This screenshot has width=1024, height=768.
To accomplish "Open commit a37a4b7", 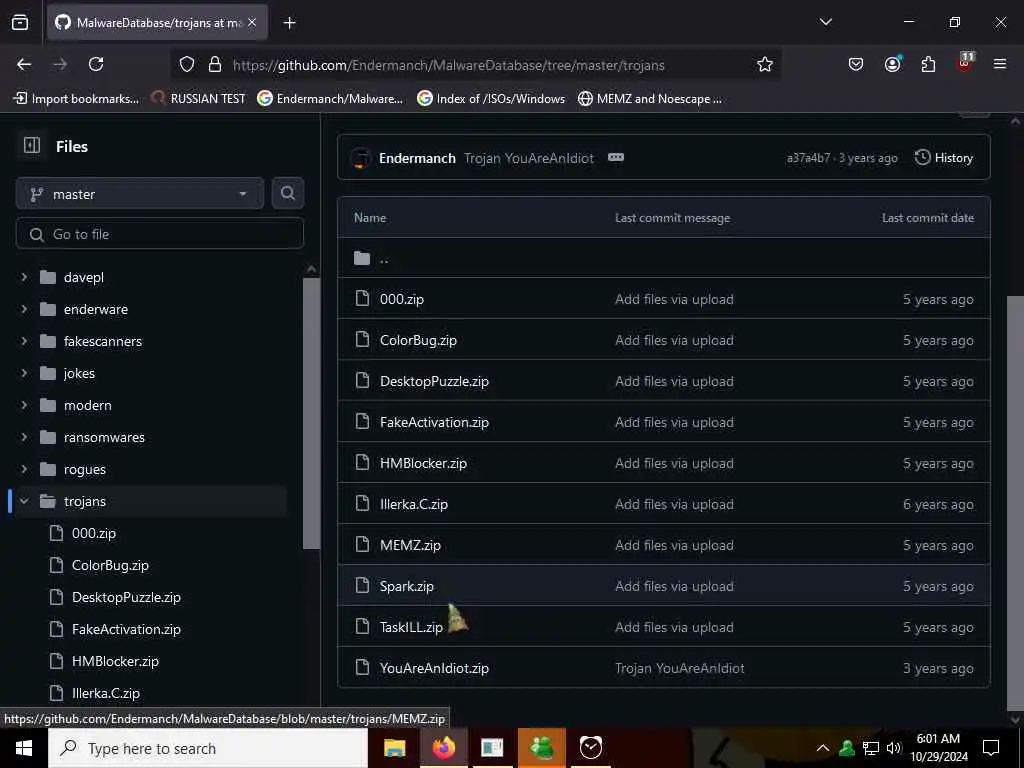I will click(x=808, y=158).
